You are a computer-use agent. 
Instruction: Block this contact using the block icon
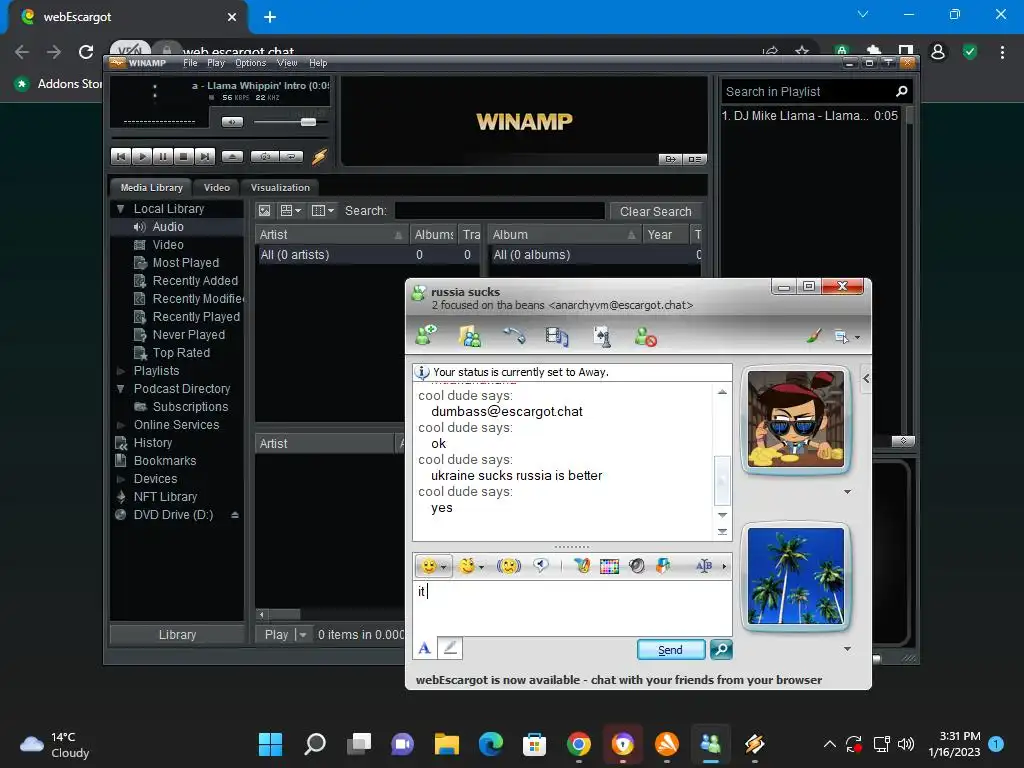click(x=645, y=336)
